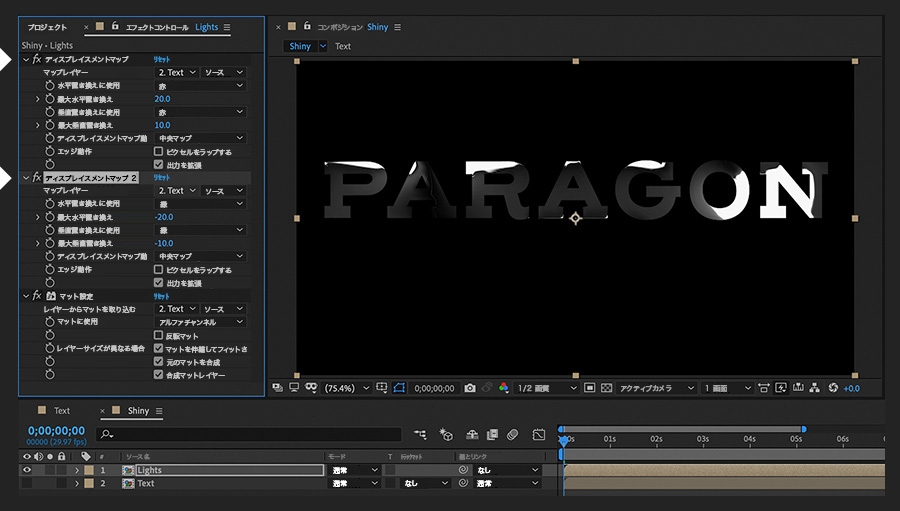Viewport: 900px width, 511px height.
Task: Open the 1 画面 view layout dropdown
Action: tap(727, 388)
